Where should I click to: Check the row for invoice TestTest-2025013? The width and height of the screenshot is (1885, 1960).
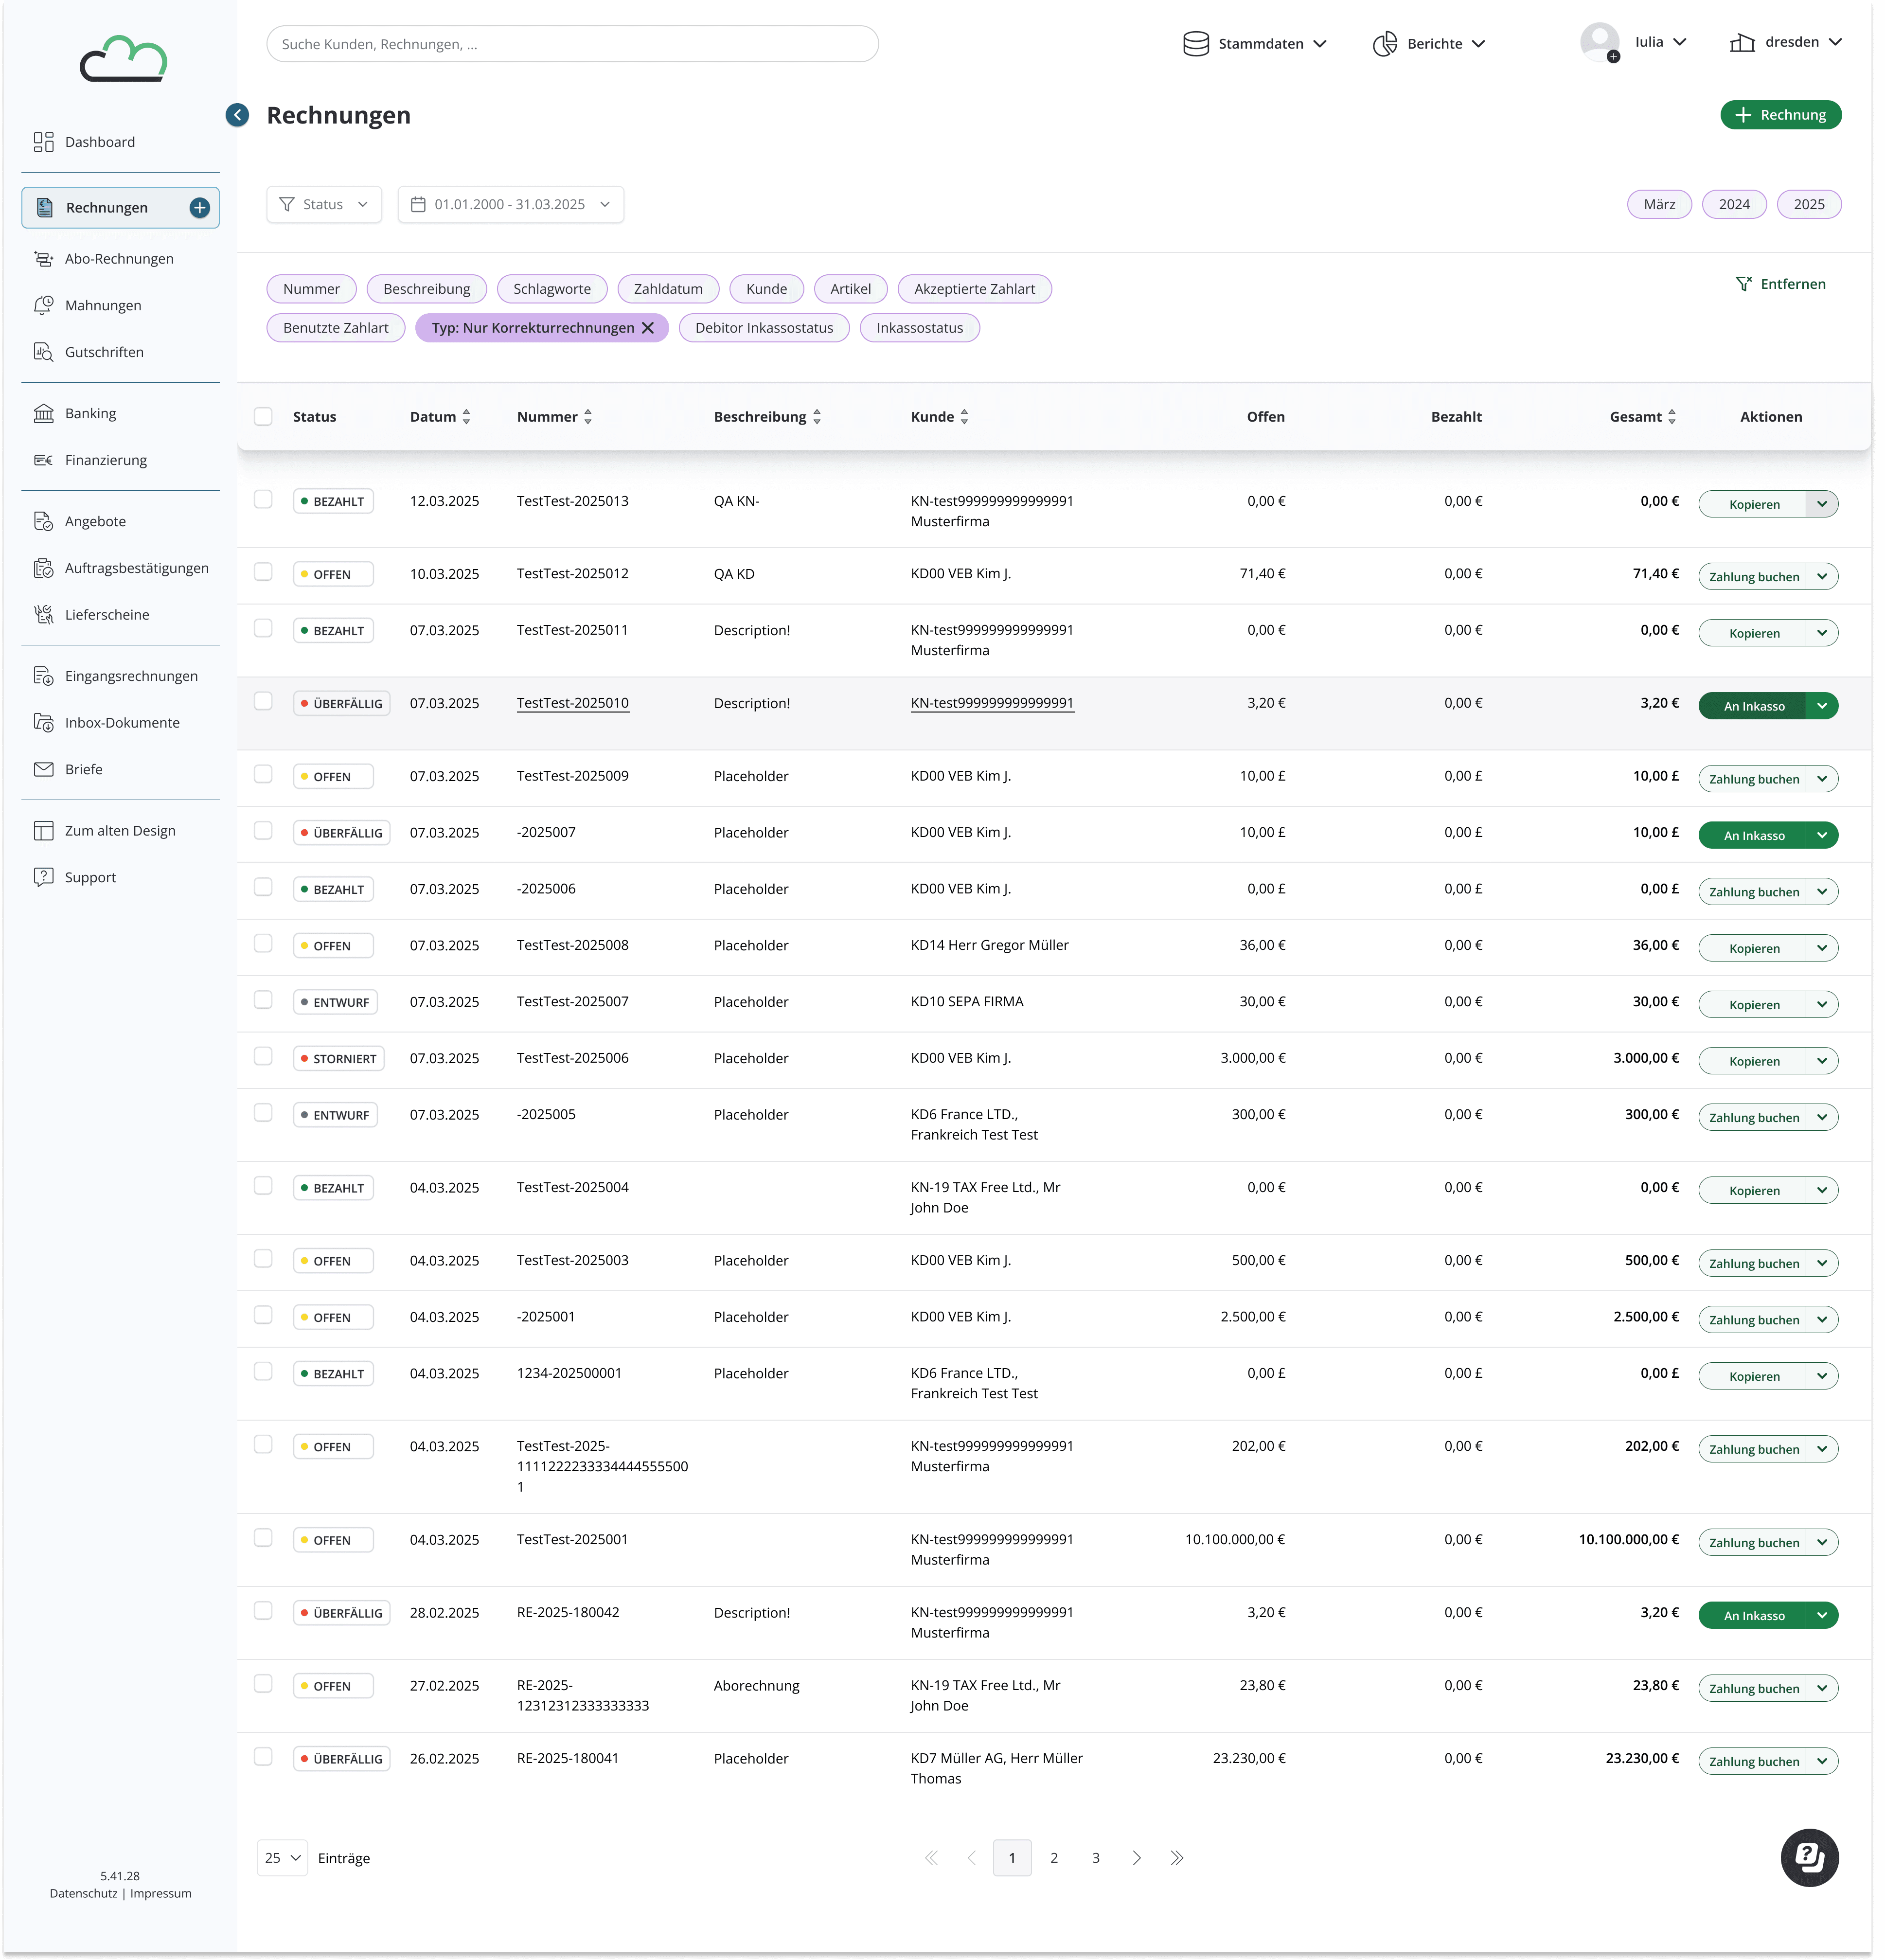(263, 499)
